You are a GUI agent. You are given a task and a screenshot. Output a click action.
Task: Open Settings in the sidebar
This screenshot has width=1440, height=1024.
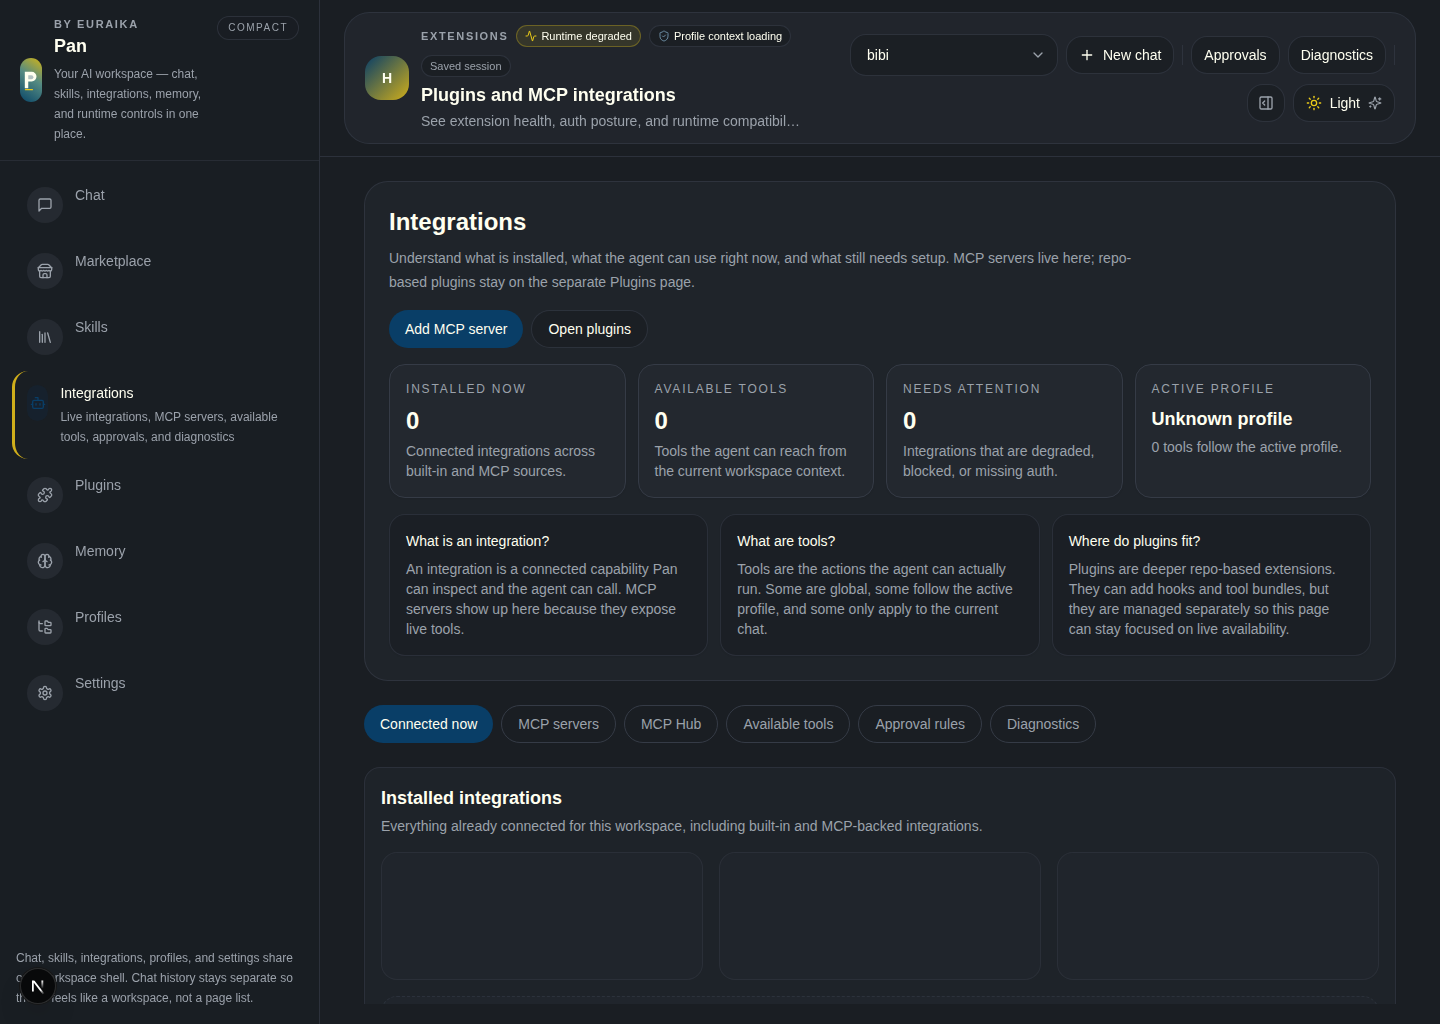(160, 693)
